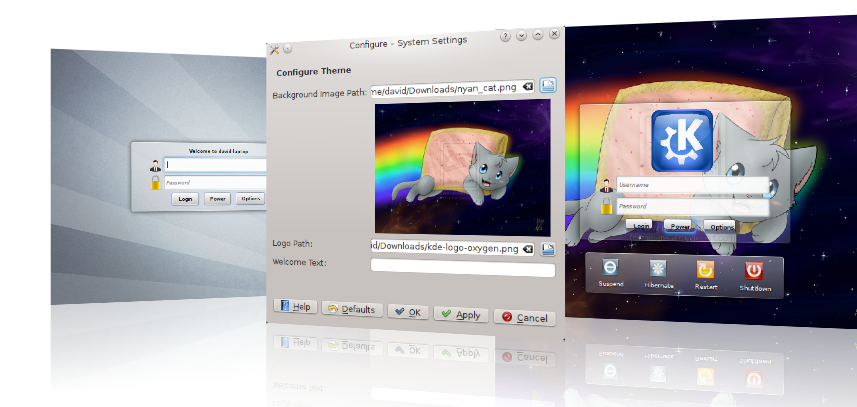Viewport: 857px width, 407px height.
Task: Click the KDE logo in right login screen
Action: point(682,140)
